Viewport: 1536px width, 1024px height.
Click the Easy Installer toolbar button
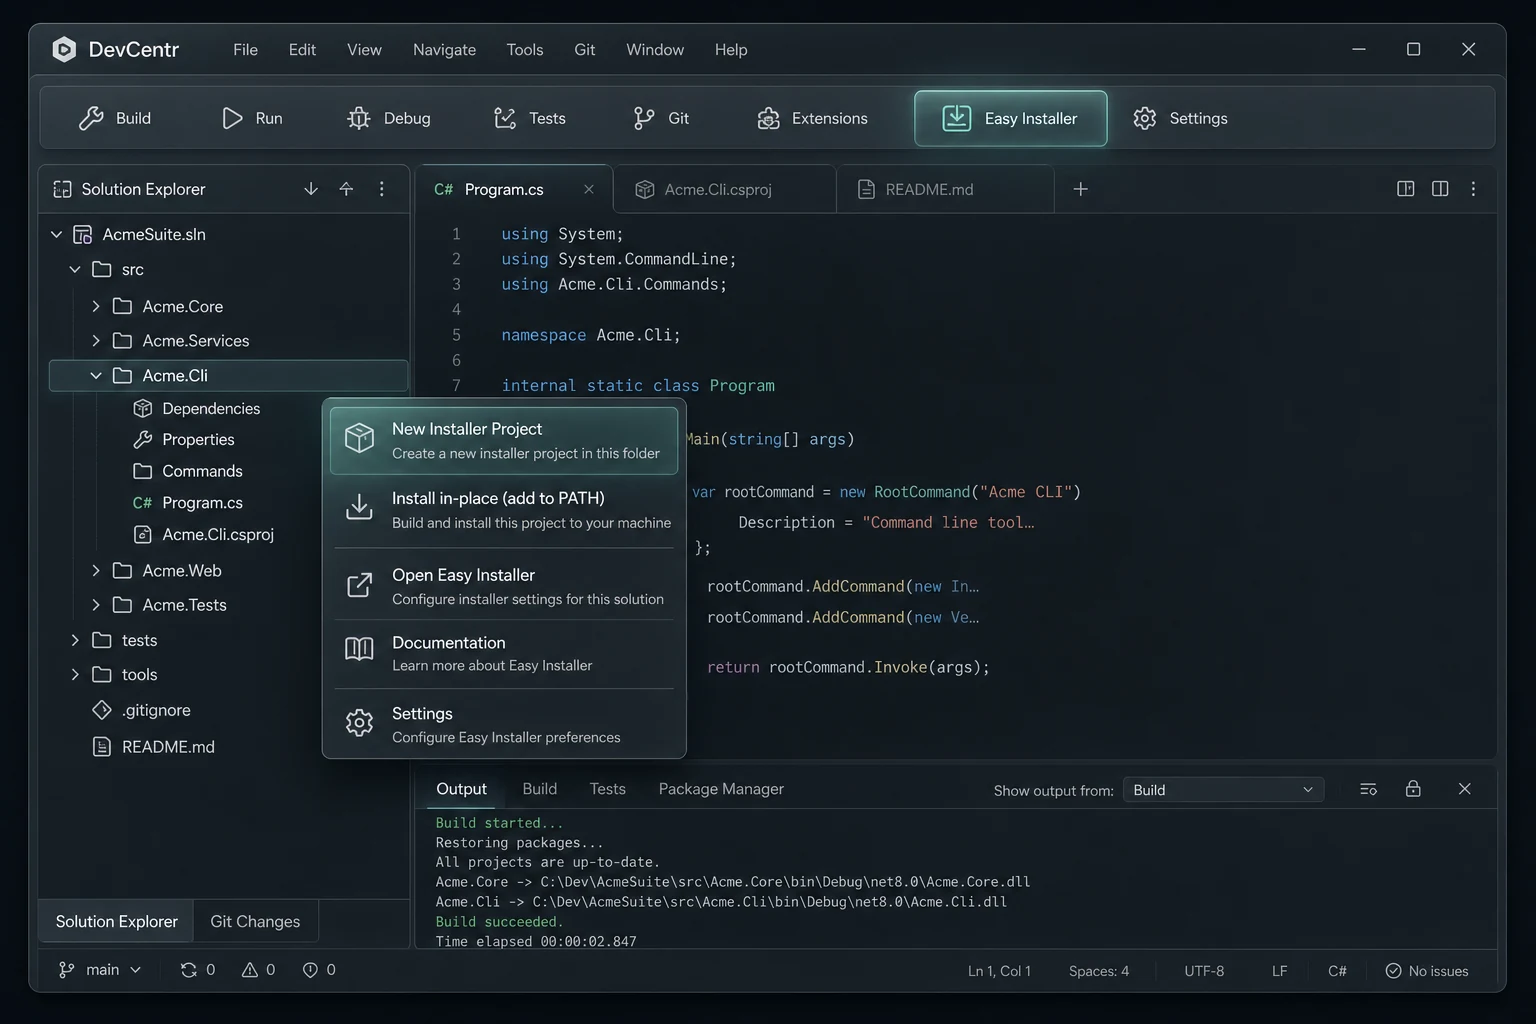(1010, 118)
